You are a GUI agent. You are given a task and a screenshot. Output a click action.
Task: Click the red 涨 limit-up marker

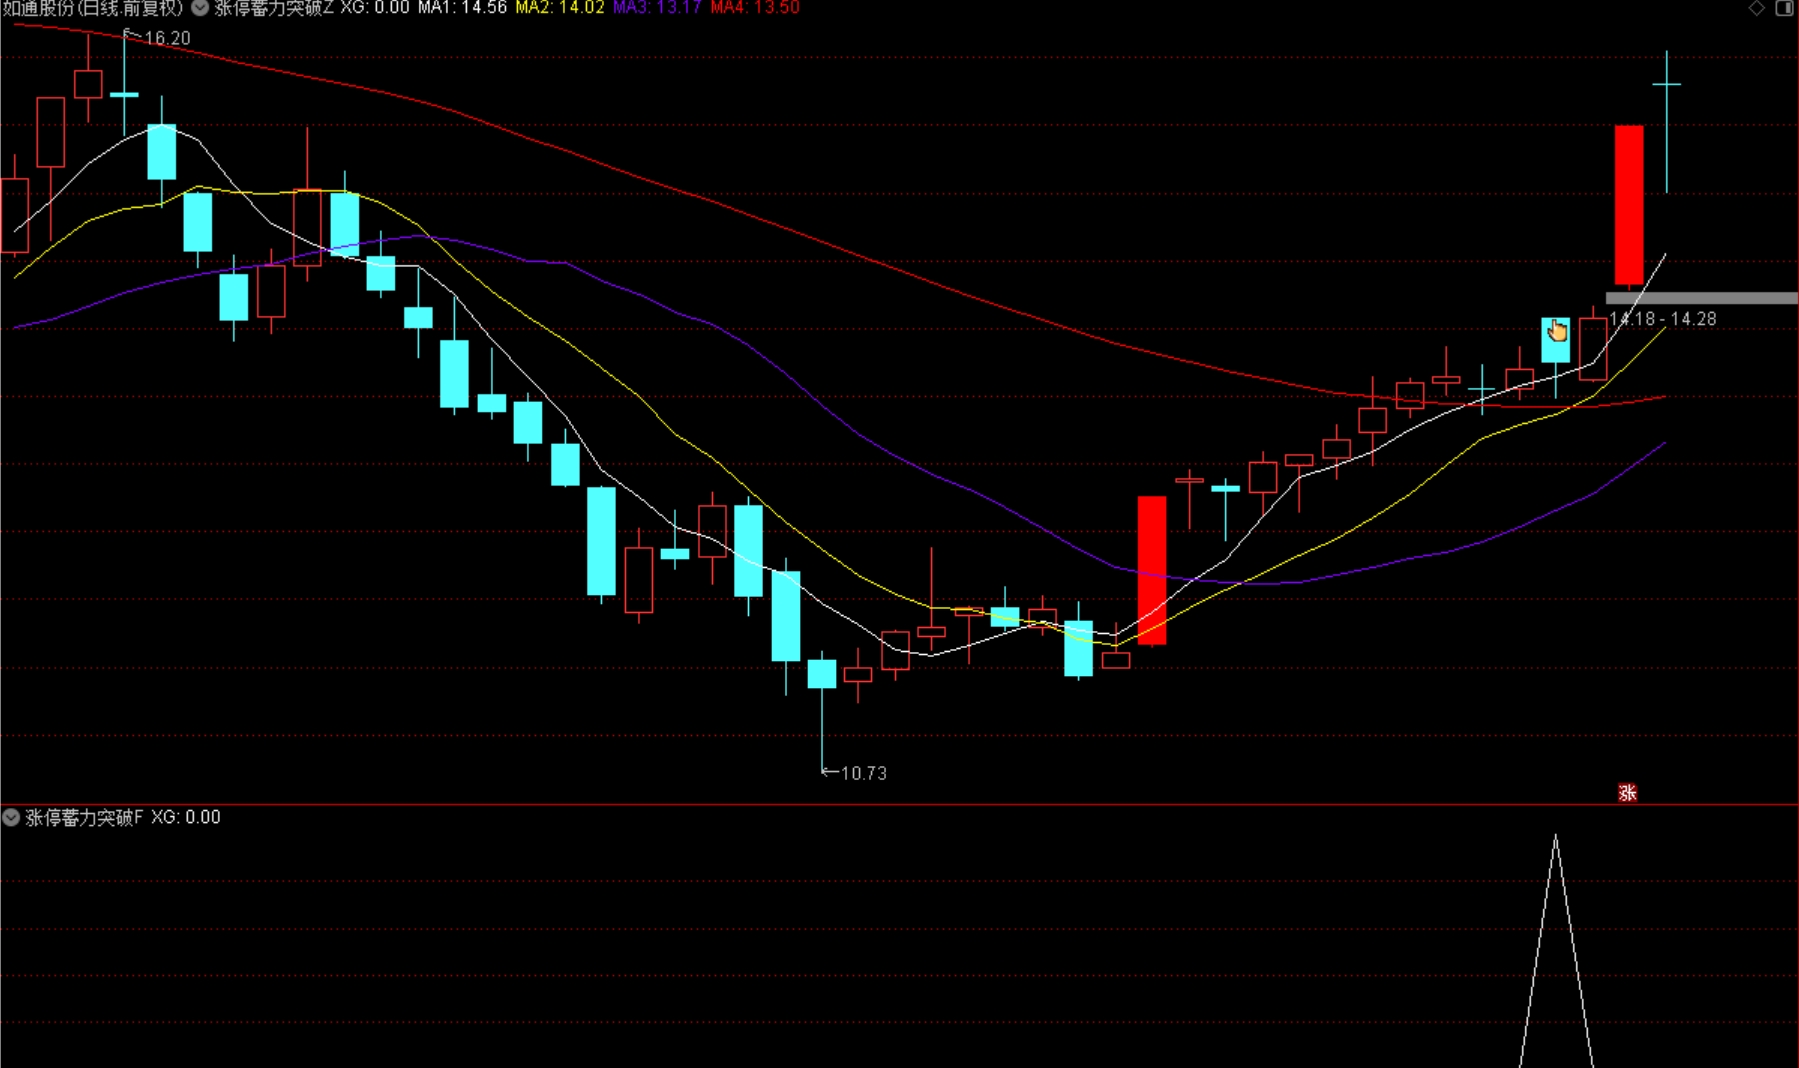[x=1627, y=793]
